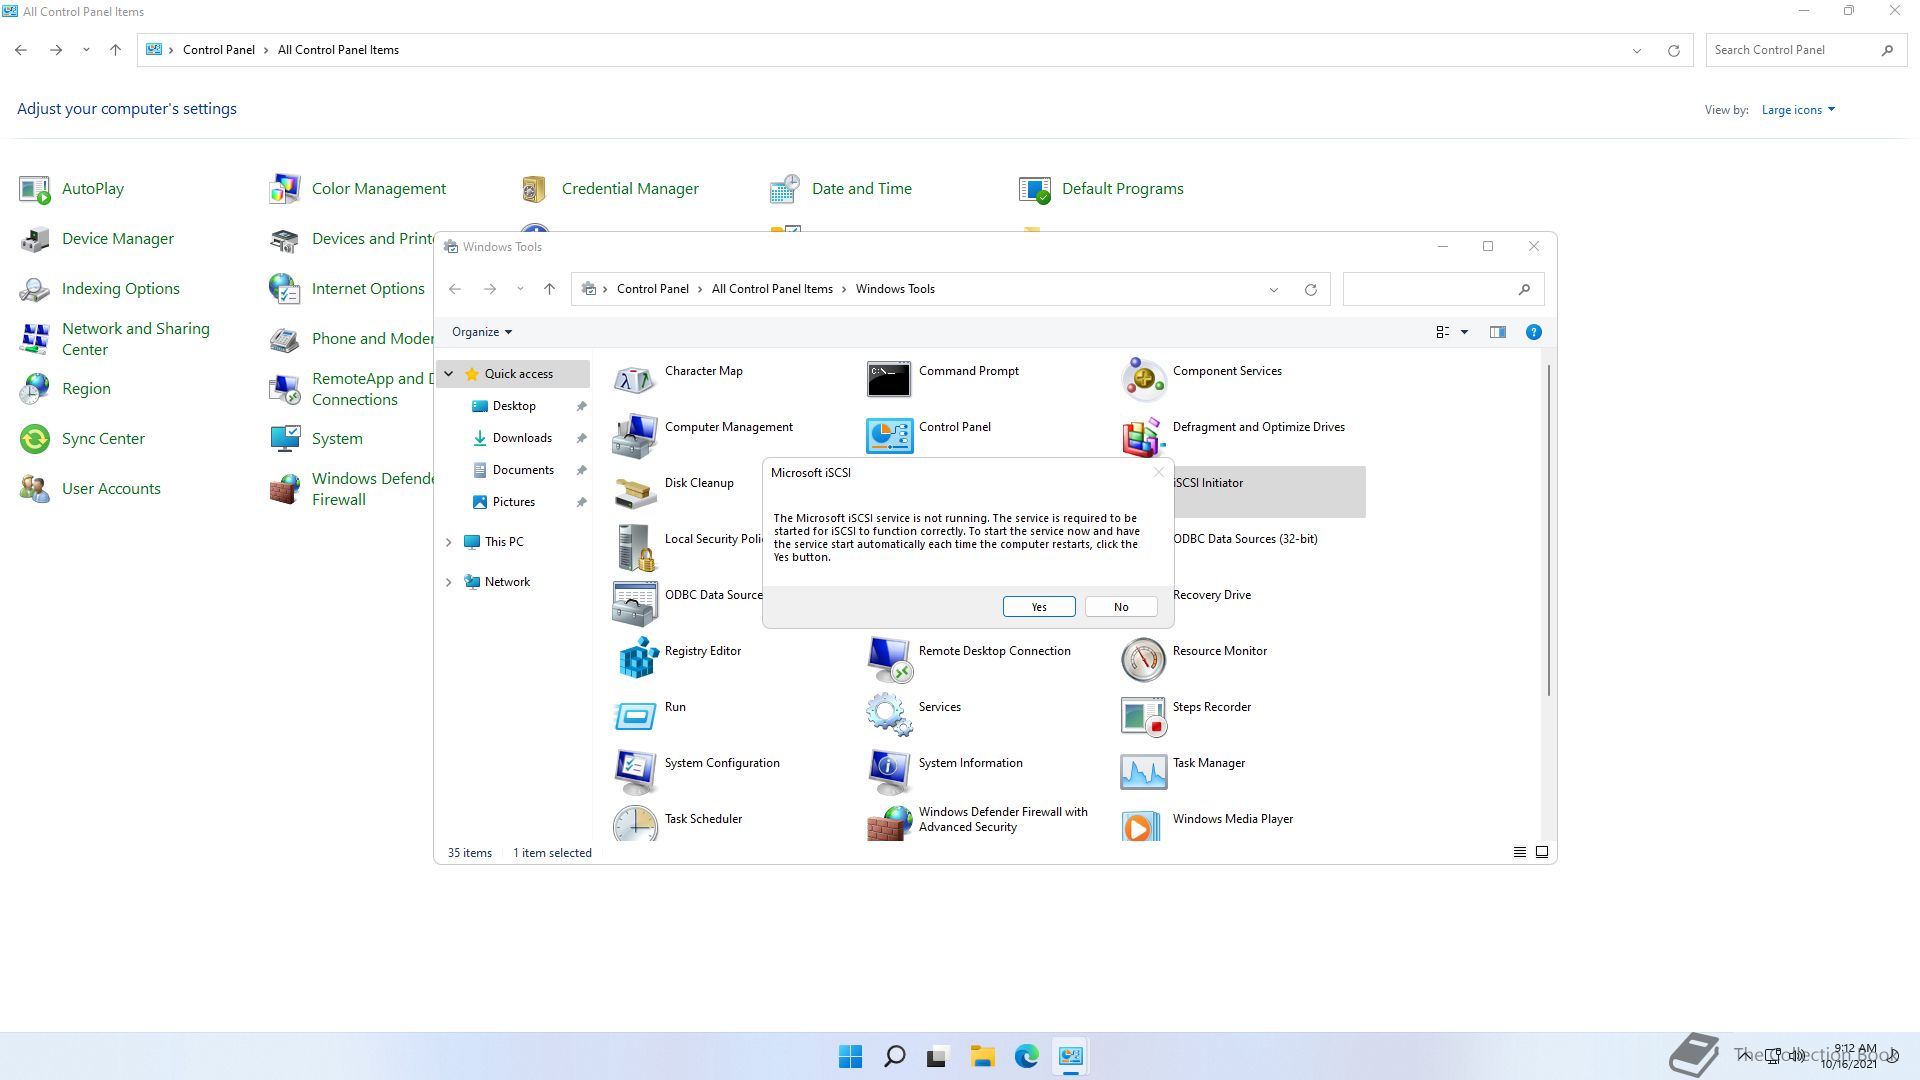Expand Network tree node
The height and width of the screenshot is (1080, 1920).
point(449,582)
